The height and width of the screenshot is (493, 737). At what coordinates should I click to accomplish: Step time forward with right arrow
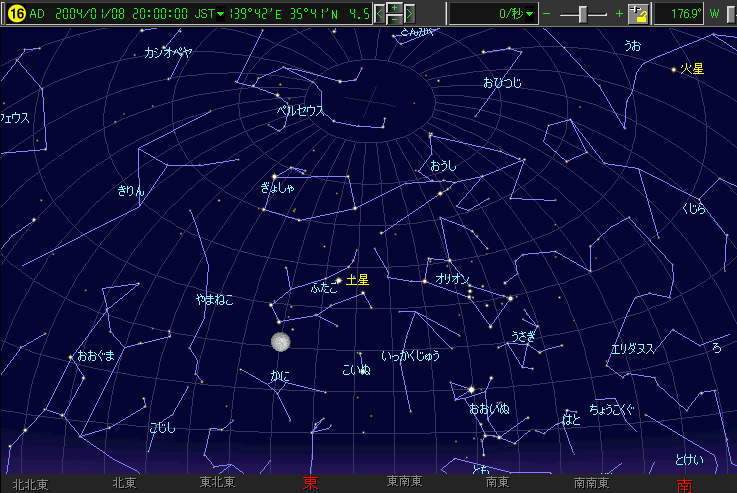point(410,14)
